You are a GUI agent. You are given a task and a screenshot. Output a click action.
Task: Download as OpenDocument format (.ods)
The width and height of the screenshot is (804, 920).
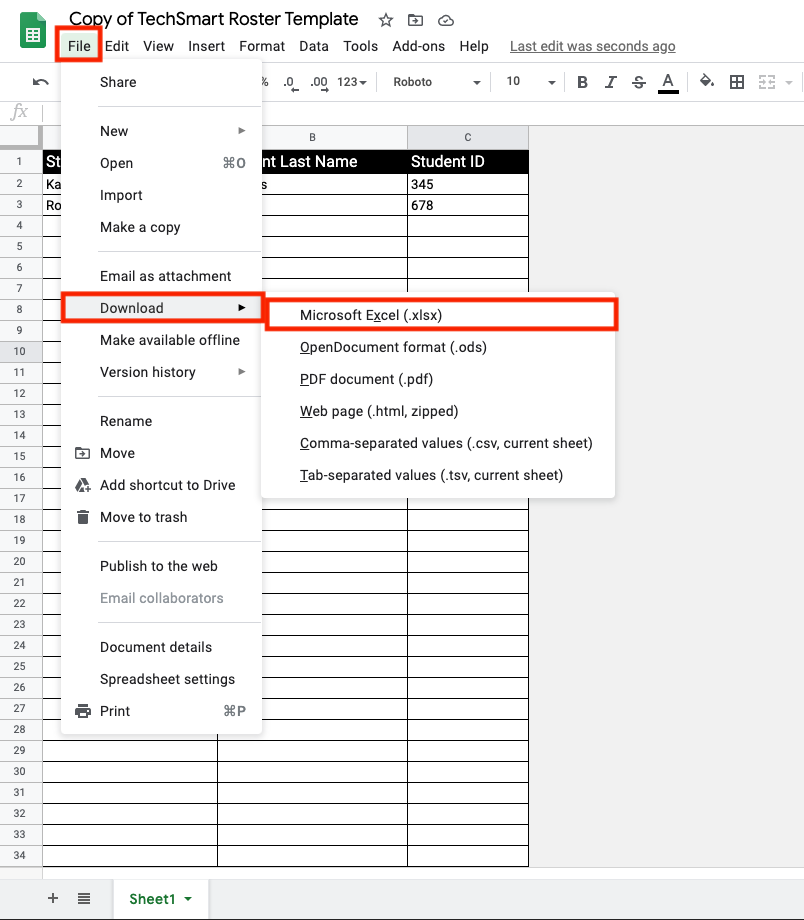(438, 347)
